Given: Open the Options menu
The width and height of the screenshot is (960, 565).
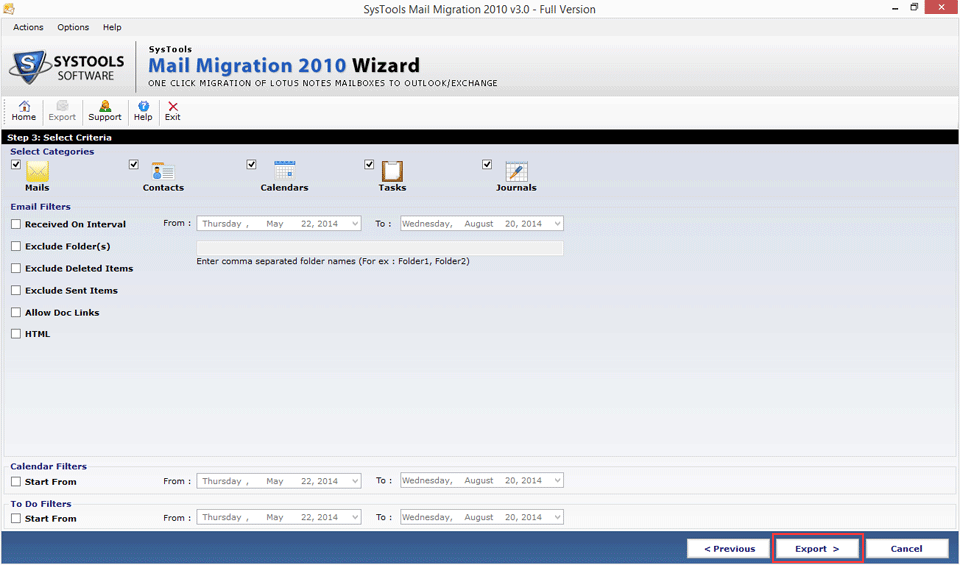Looking at the screenshot, I should tap(73, 27).
